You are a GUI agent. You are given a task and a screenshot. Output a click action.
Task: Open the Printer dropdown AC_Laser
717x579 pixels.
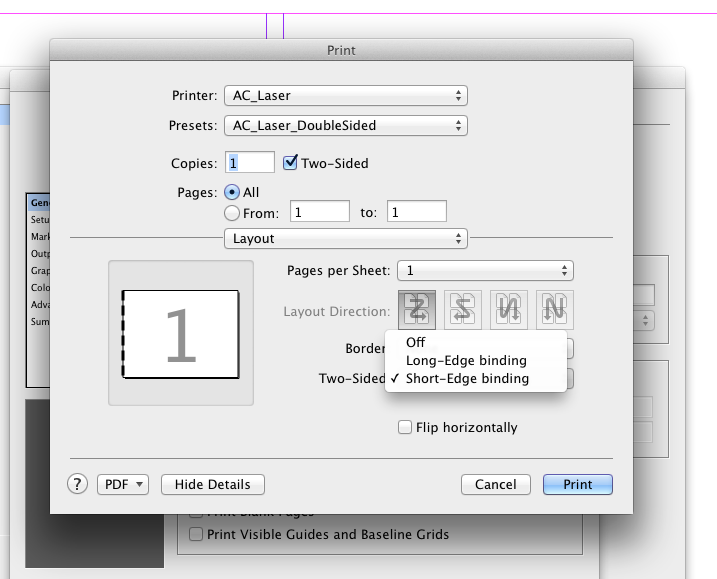346,96
